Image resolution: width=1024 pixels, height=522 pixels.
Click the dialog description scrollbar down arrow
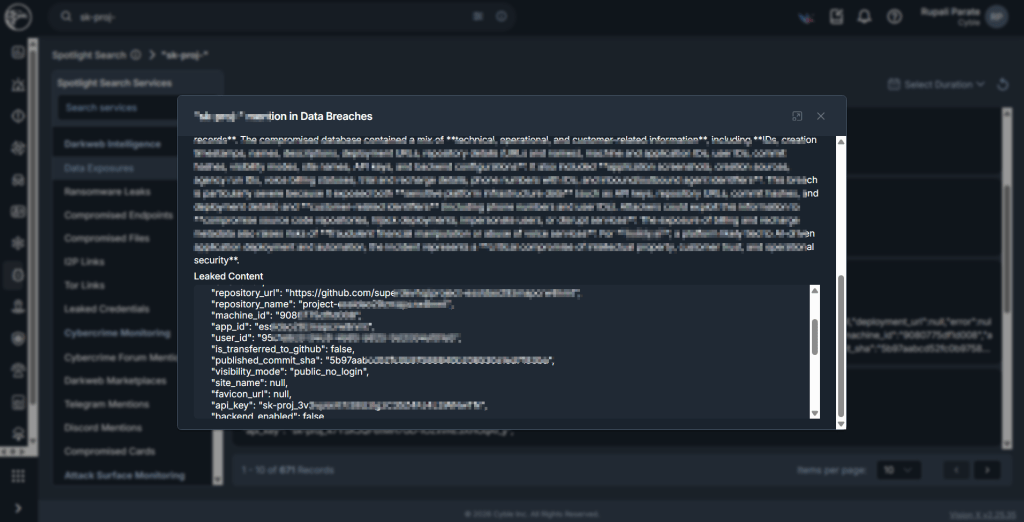click(x=841, y=424)
